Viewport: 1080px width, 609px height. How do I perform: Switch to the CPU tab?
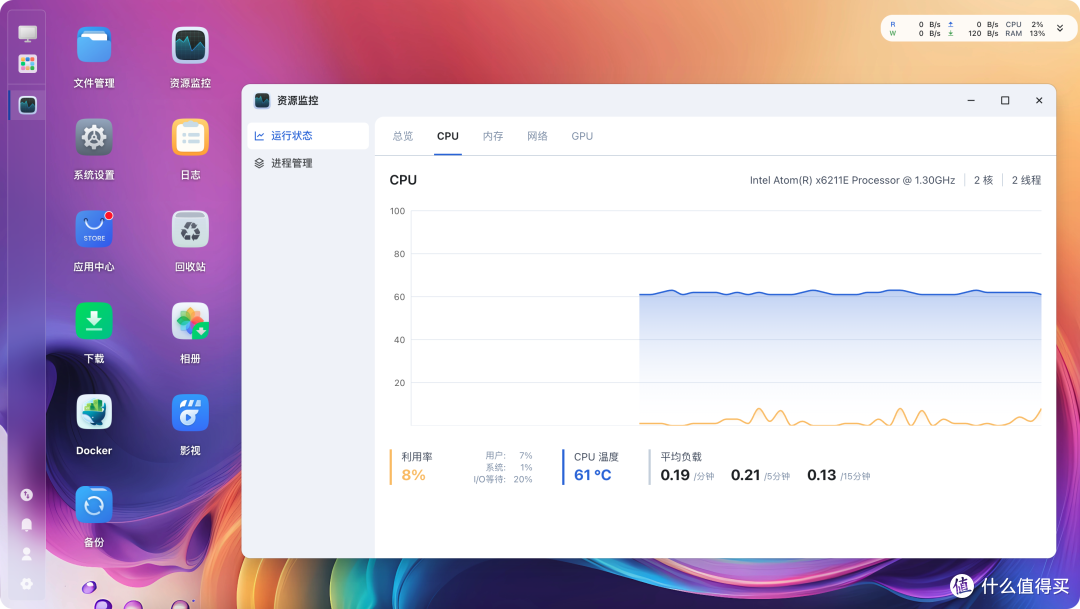(448, 136)
